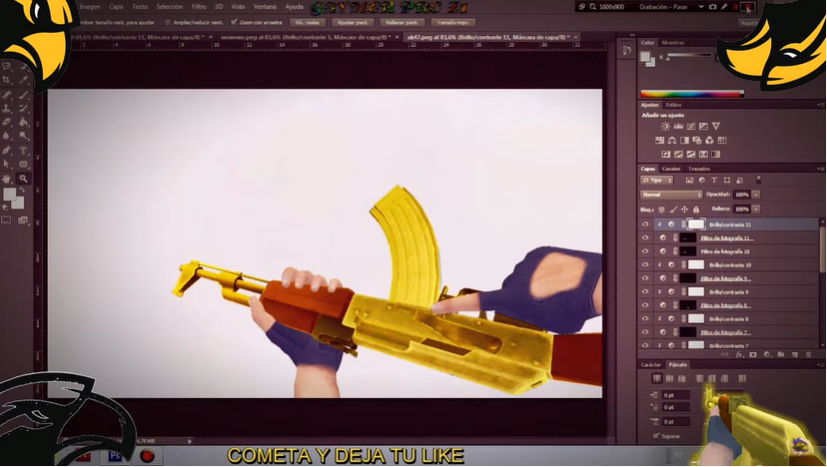Viewport: 827px width, 467px height.
Task: Hide the Brillo/contraste 11 layer
Action: coord(645,224)
